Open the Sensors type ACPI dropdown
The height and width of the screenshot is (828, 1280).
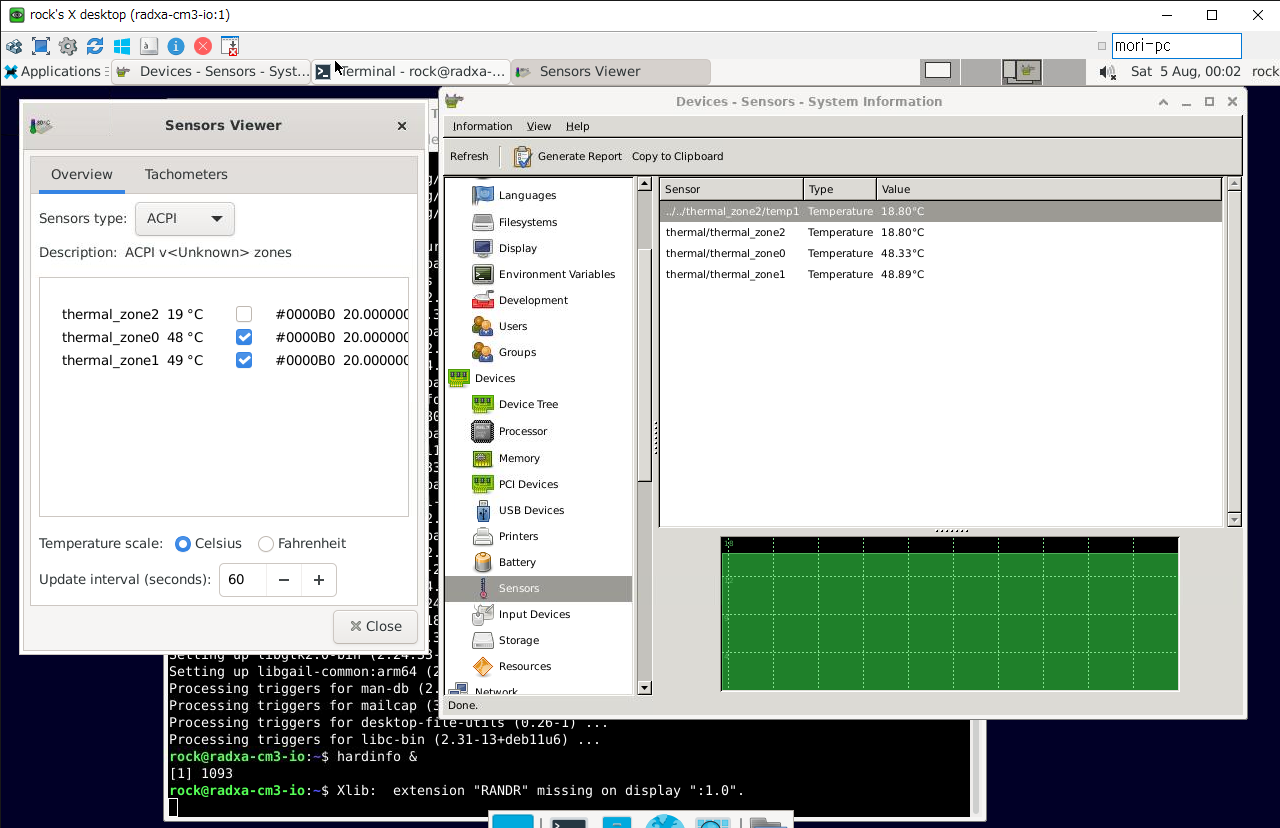pos(185,219)
